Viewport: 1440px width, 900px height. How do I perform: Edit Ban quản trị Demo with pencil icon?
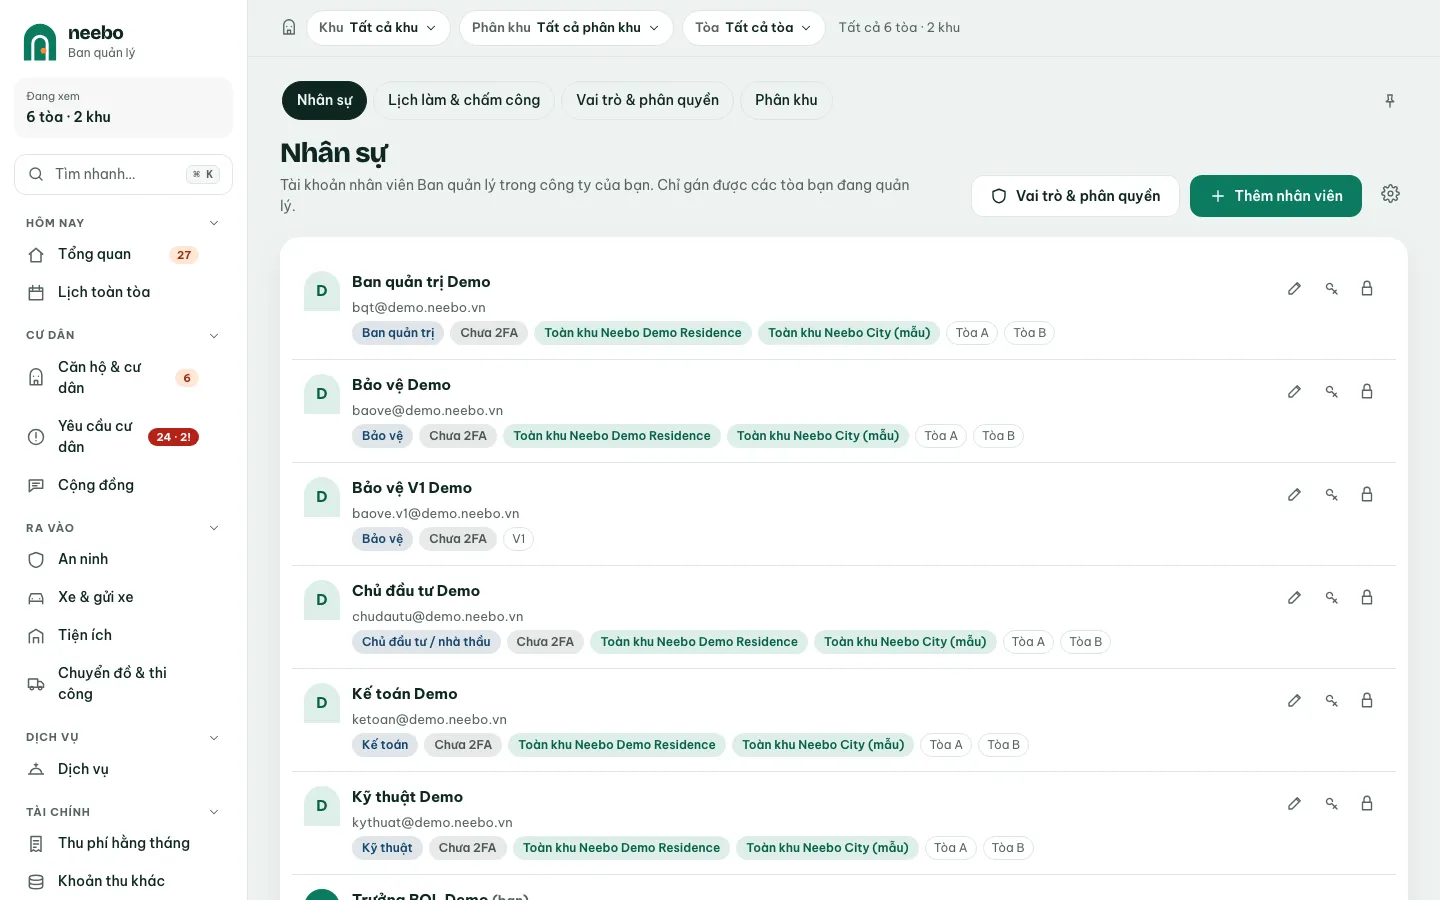pyautogui.click(x=1294, y=289)
